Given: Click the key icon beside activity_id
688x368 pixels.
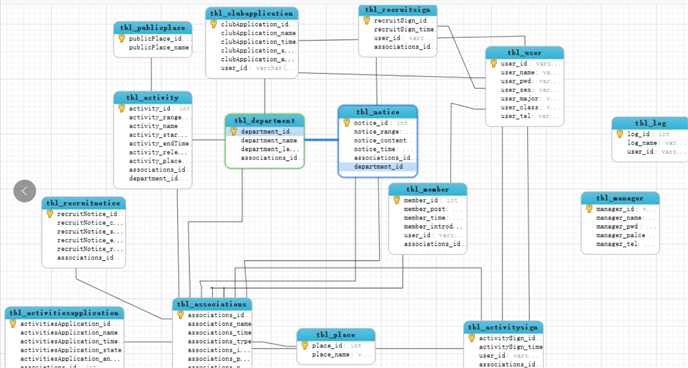Looking at the screenshot, I should 122,108.
